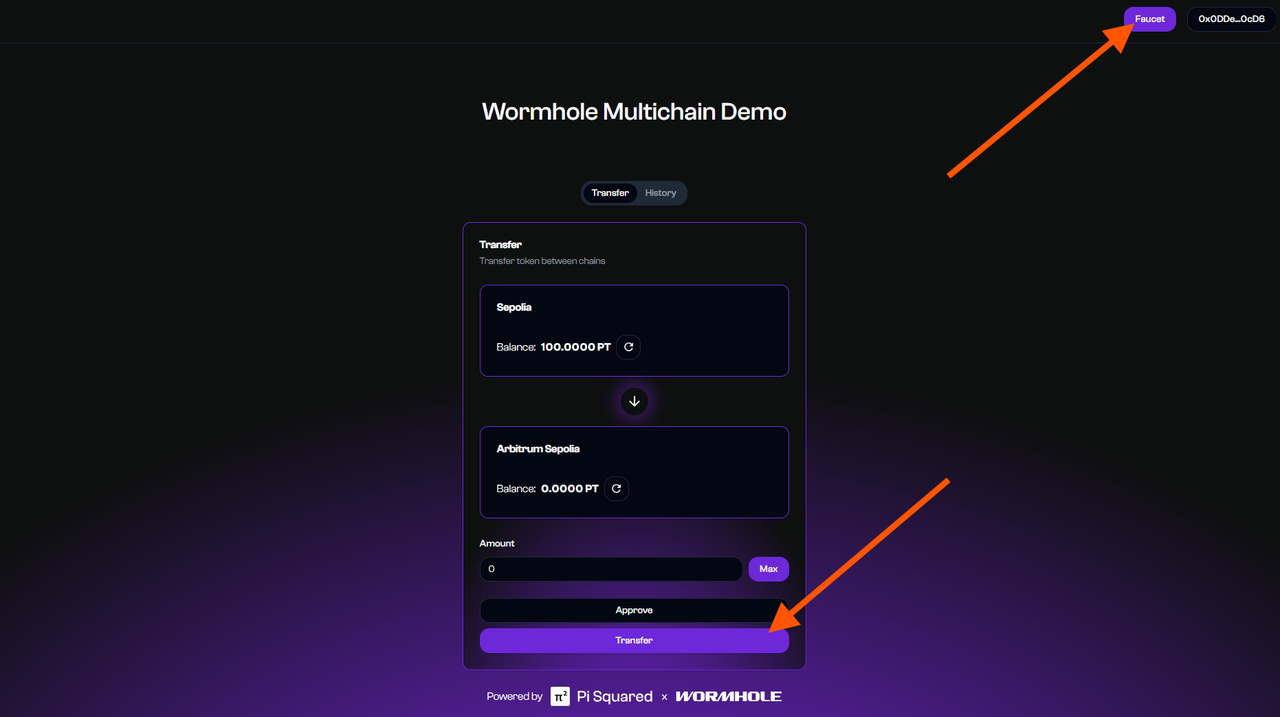Click the 'Powered by' footer text

tap(515, 696)
